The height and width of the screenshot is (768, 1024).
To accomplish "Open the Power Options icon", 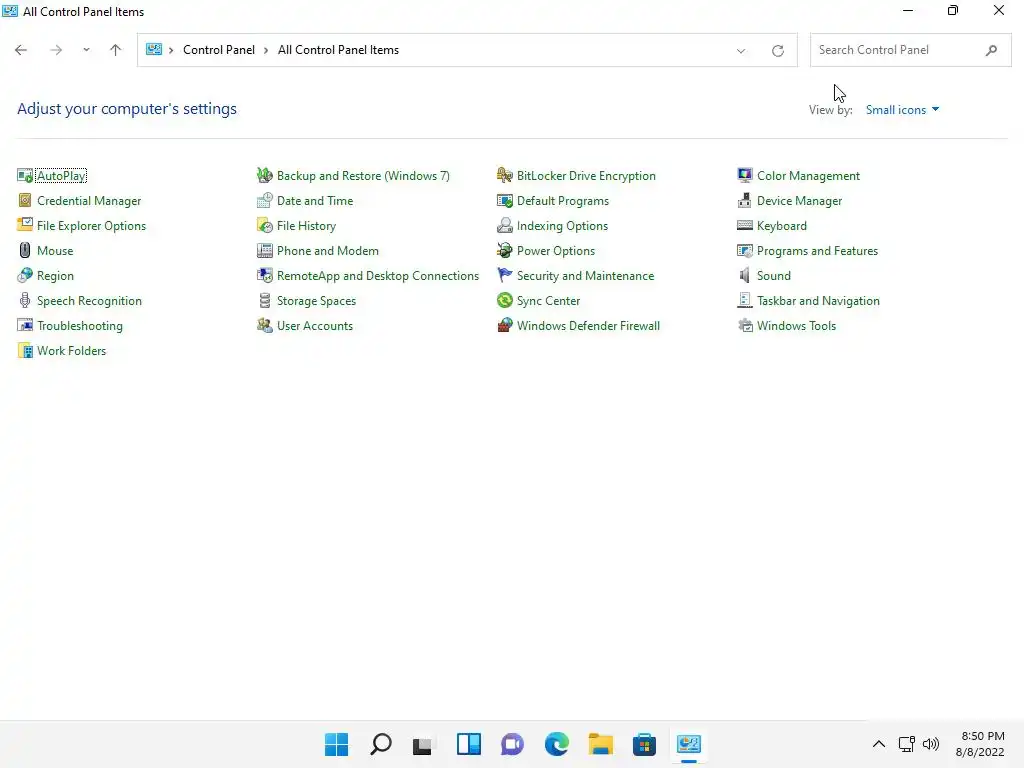I will (505, 251).
